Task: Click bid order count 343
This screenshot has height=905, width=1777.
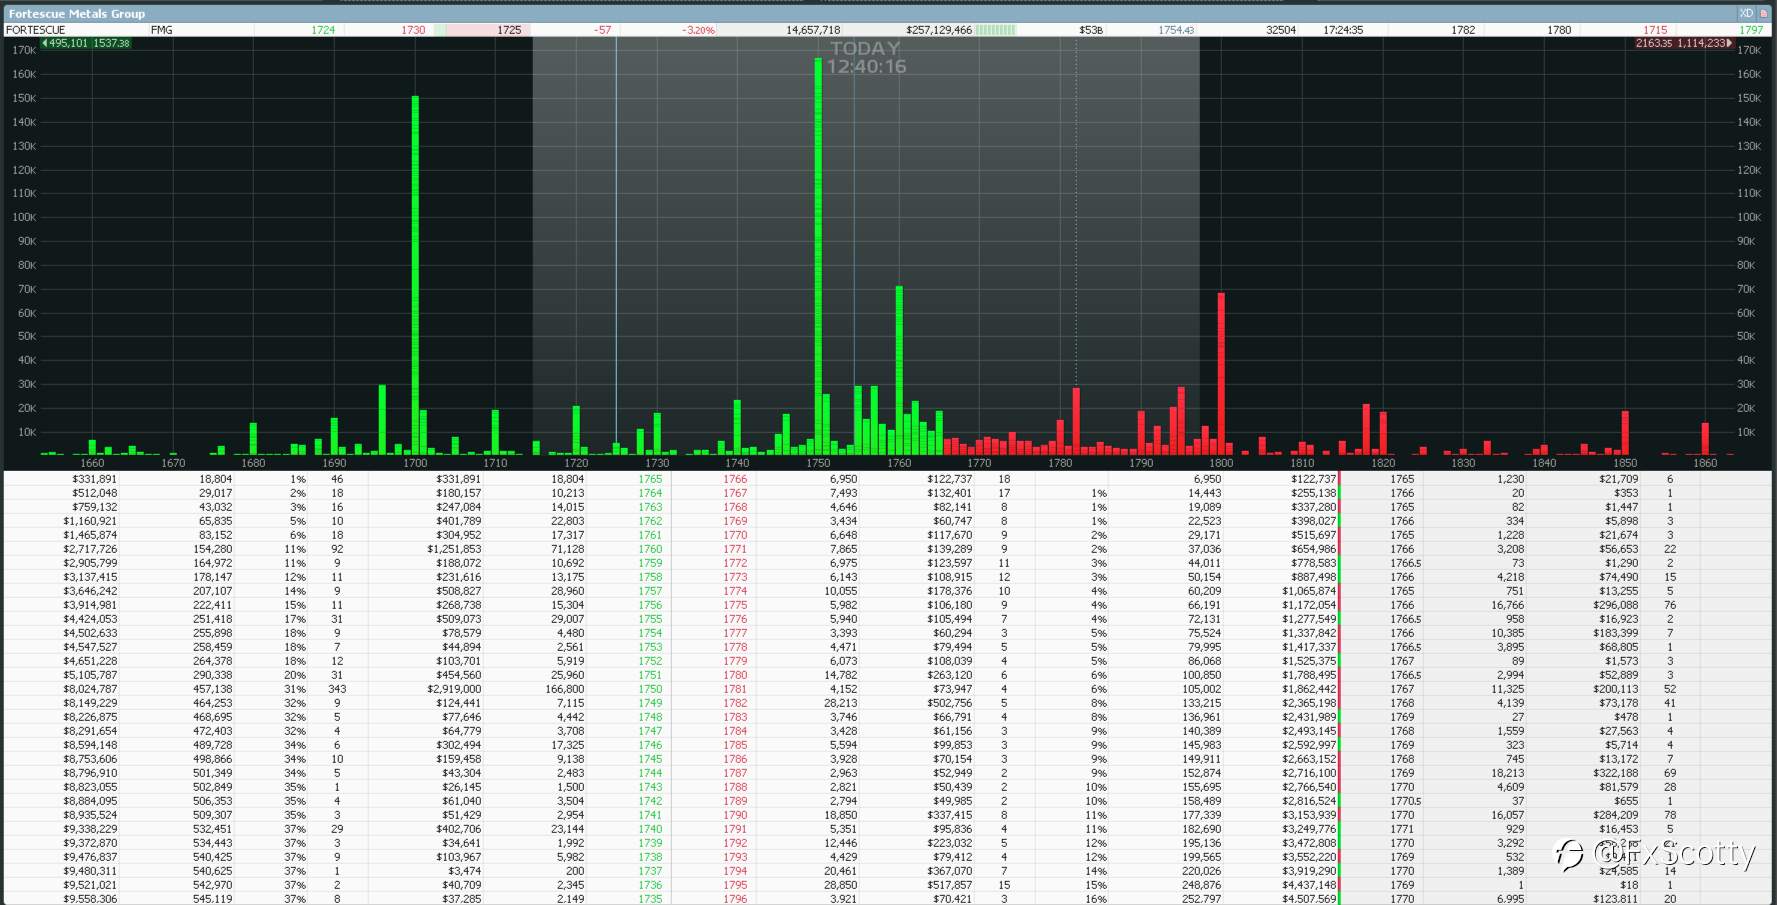Action: (x=337, y=689)
